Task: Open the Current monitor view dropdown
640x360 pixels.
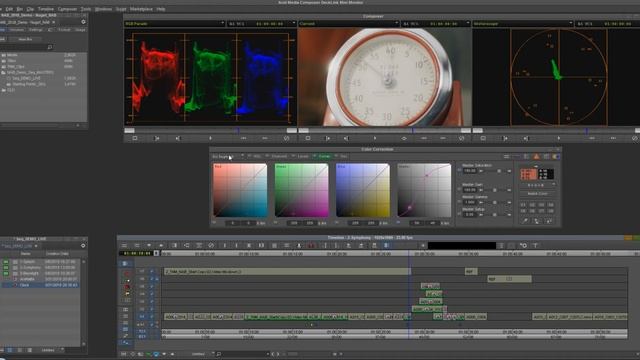Action: [396, 24]
